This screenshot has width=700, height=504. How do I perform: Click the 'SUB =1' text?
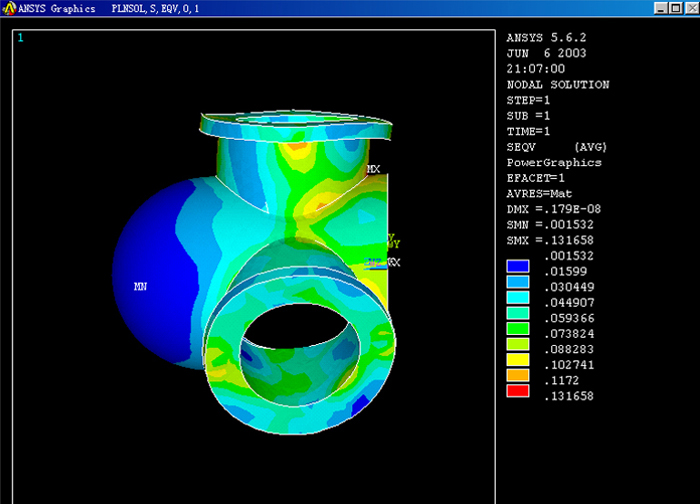coord(529,116)
